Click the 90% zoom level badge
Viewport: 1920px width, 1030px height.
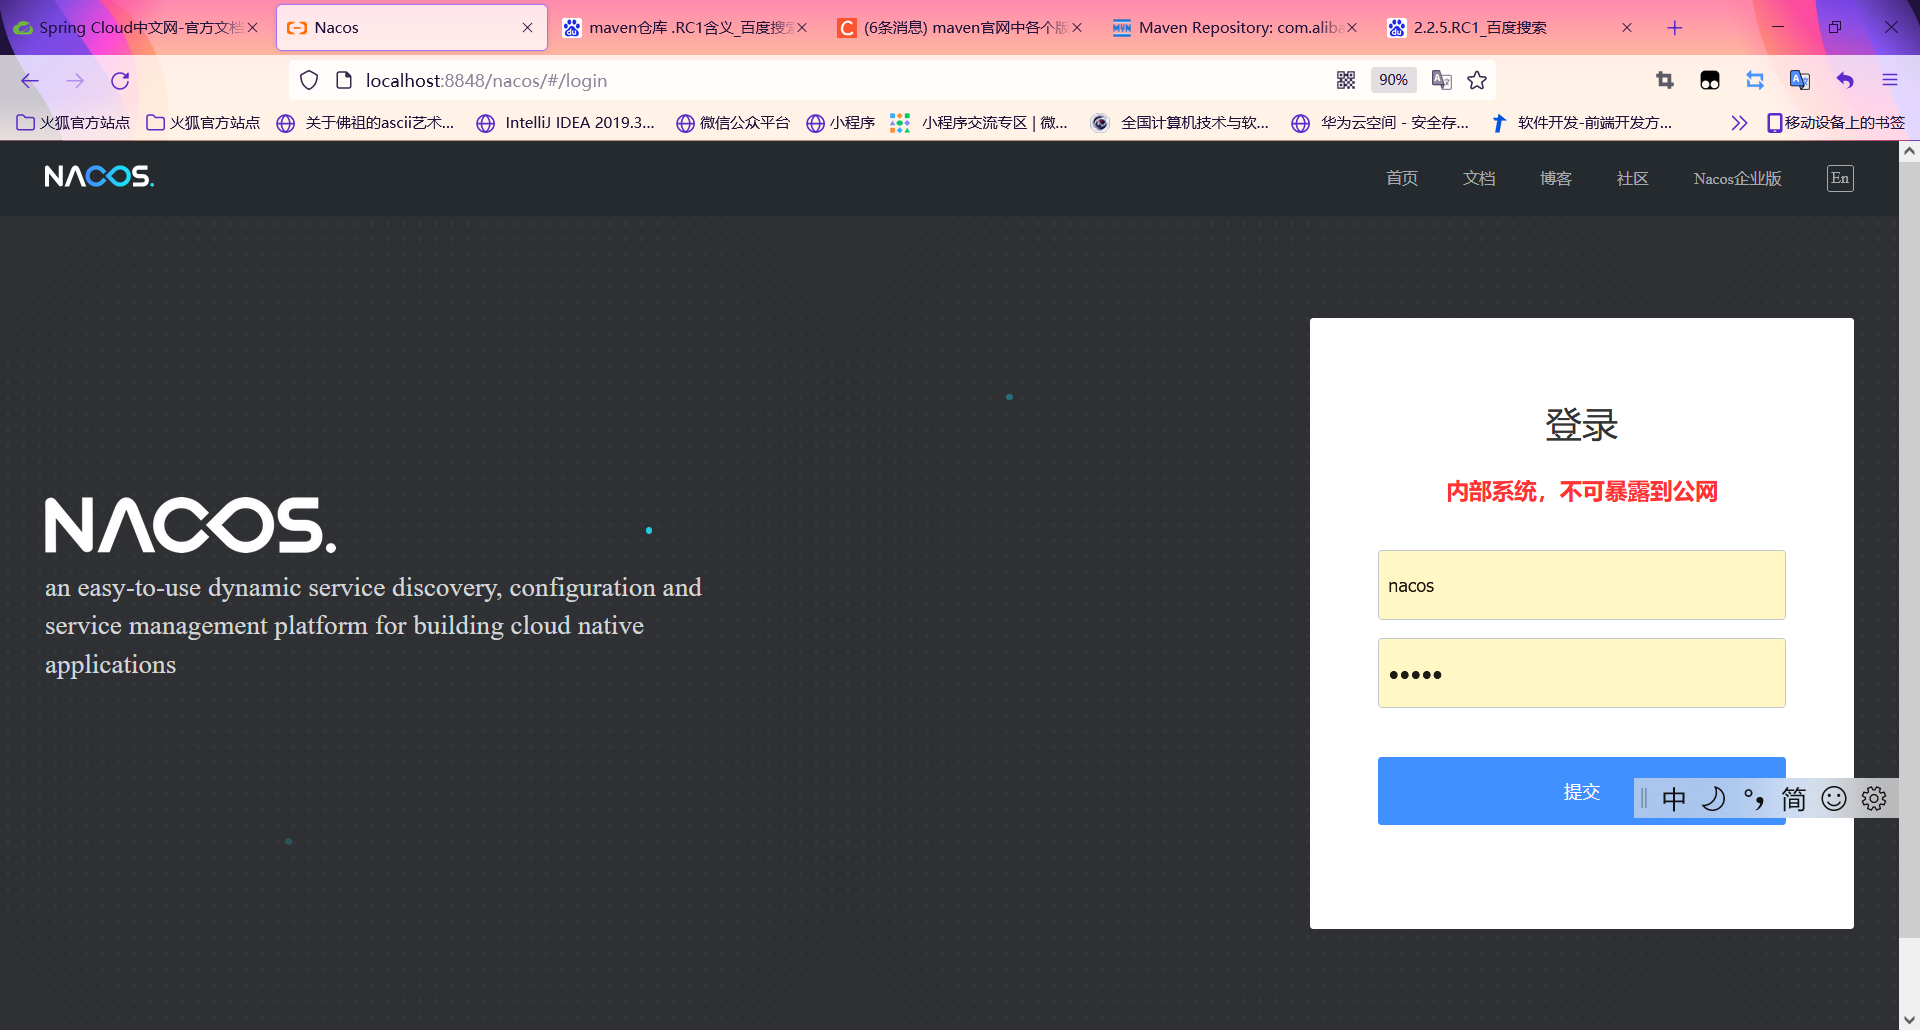(1393, 80)
